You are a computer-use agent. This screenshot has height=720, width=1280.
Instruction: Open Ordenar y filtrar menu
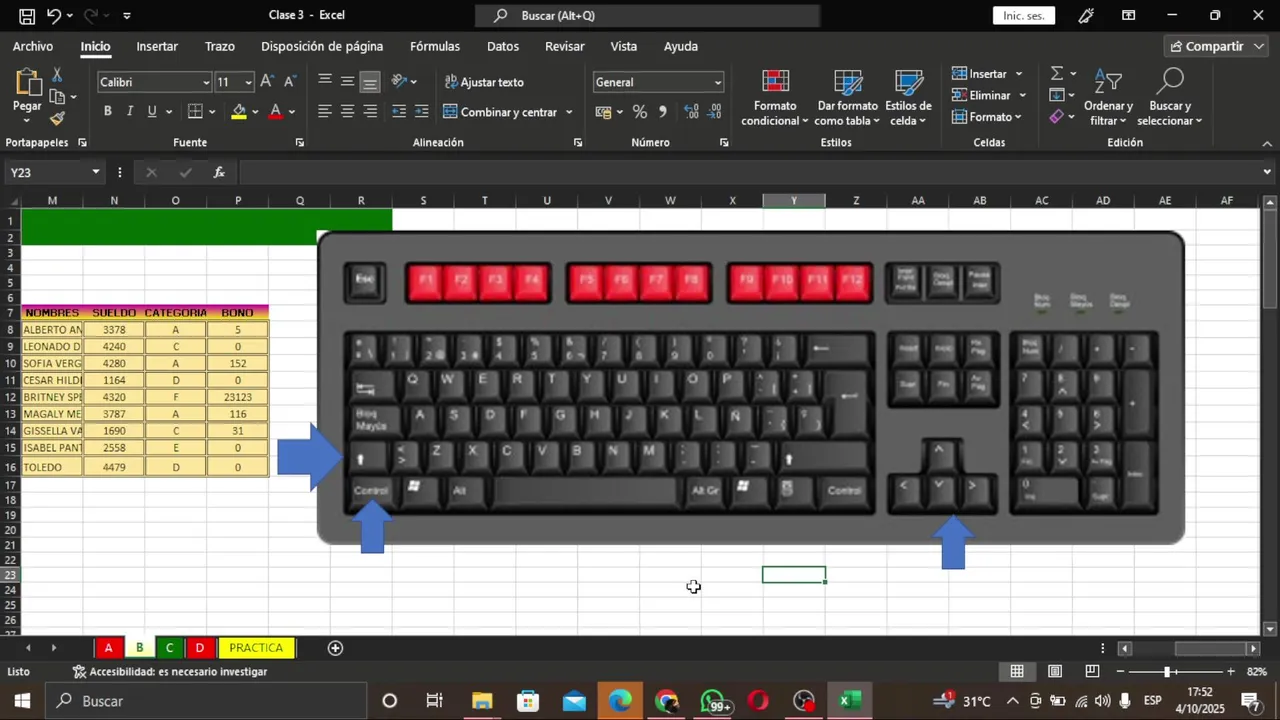point(1108,98)
